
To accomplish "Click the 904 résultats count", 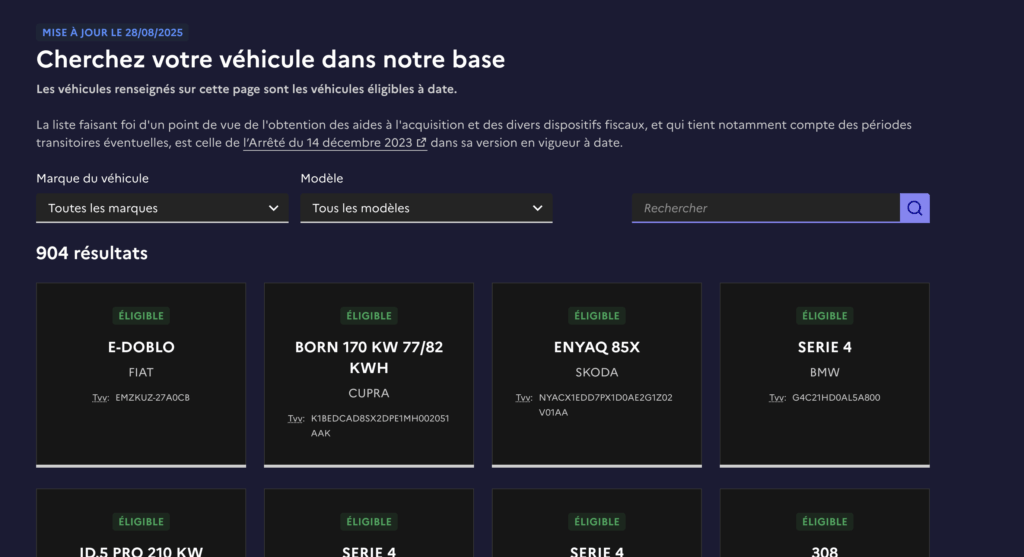I will coord(92,253).
